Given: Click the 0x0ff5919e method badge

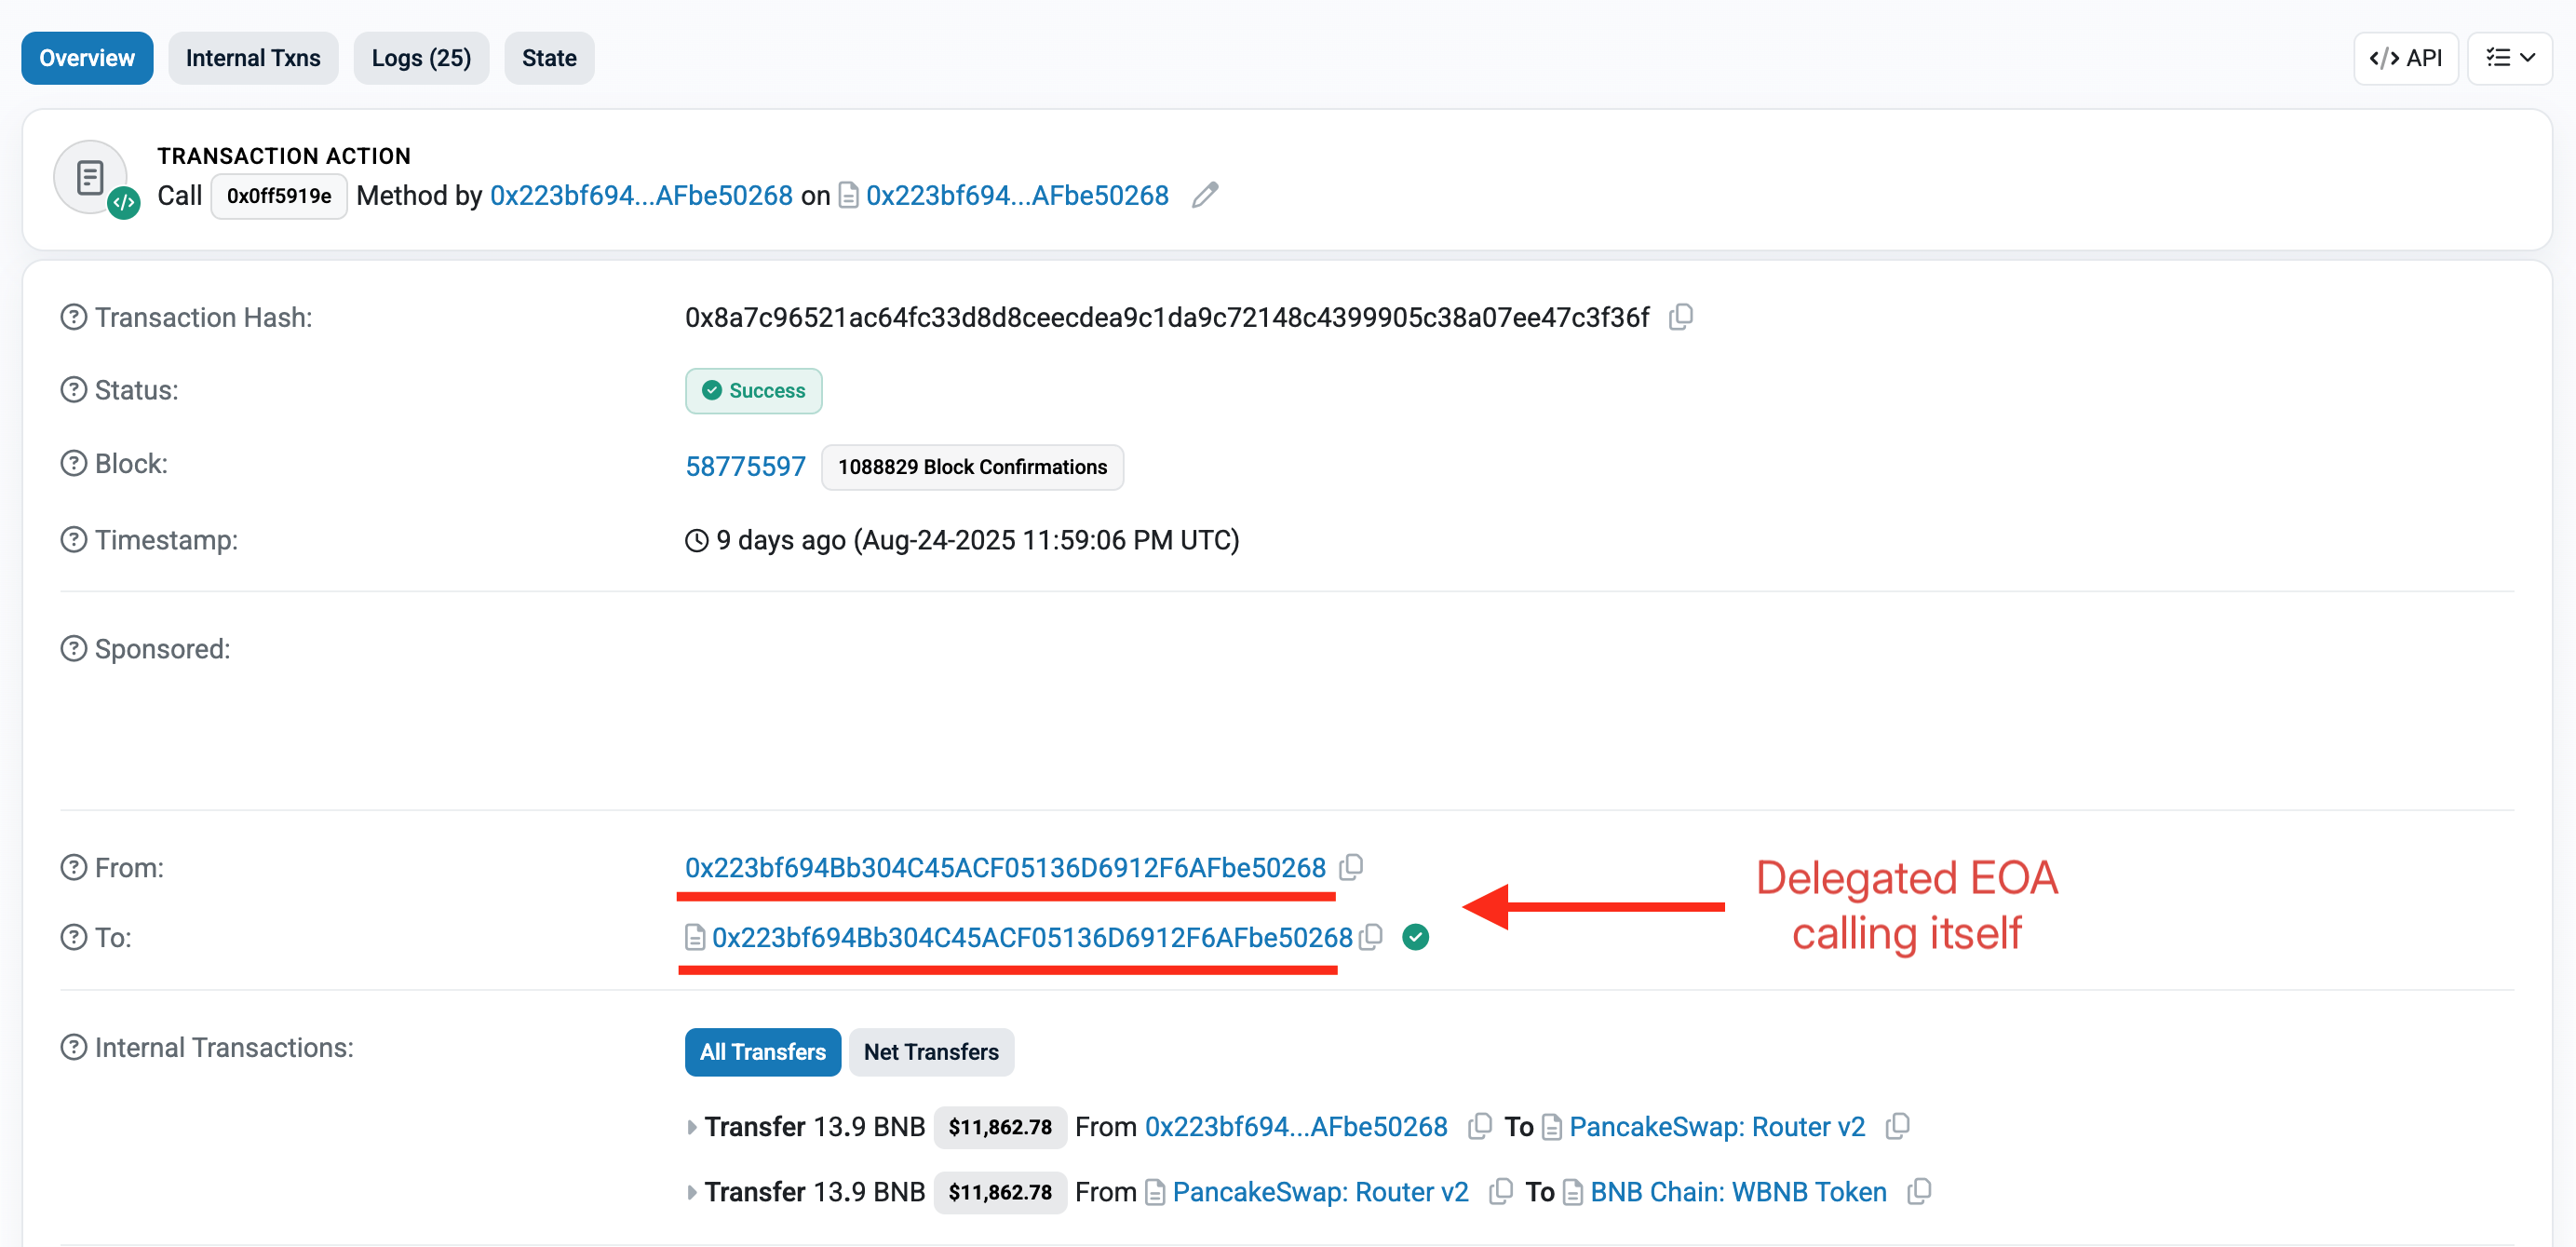Looking at the screenshot, I should (x=279, y=195).
